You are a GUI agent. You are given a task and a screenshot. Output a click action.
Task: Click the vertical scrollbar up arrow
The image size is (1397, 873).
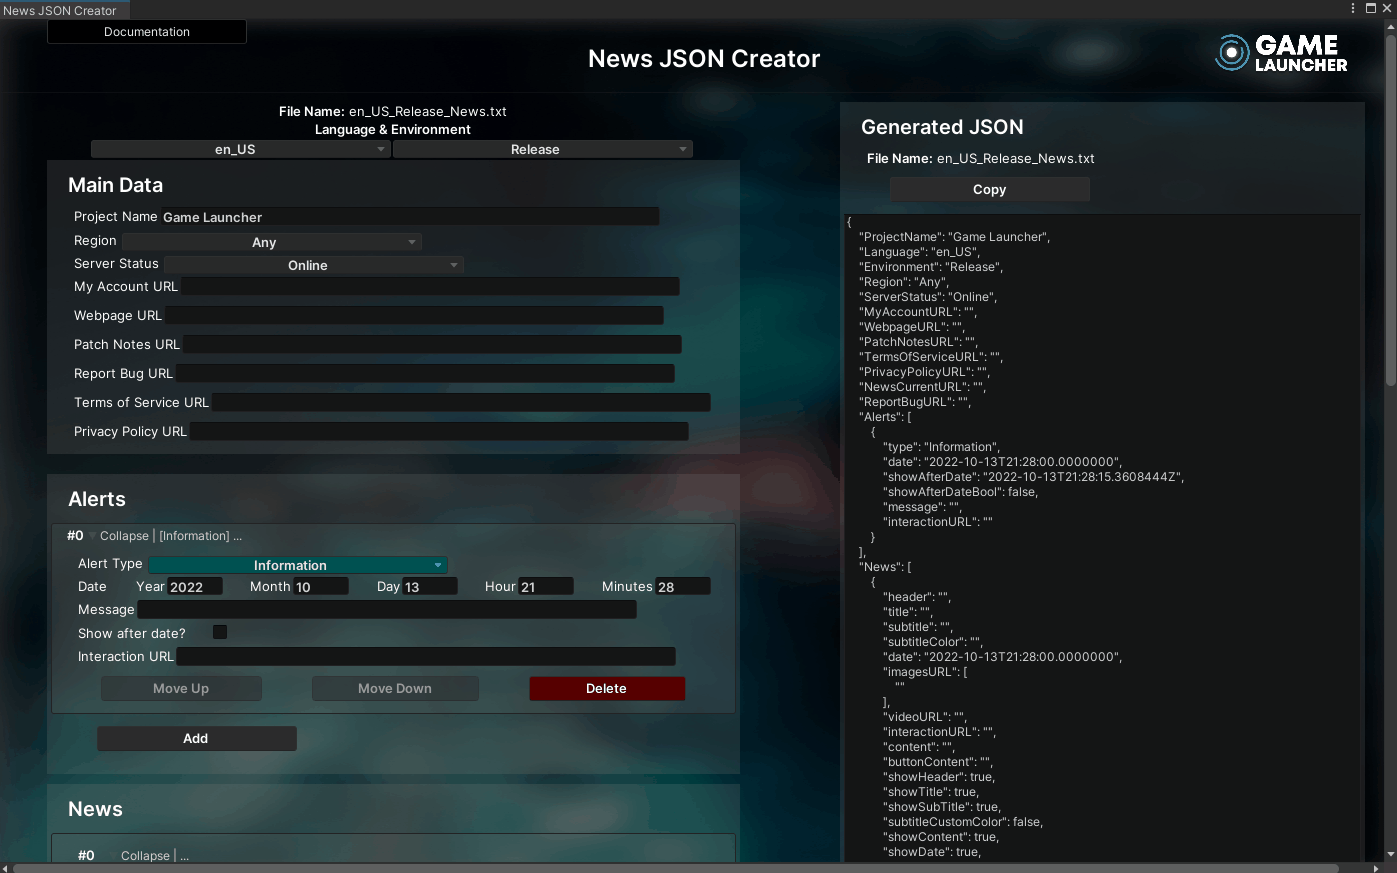coord(1390,25)
